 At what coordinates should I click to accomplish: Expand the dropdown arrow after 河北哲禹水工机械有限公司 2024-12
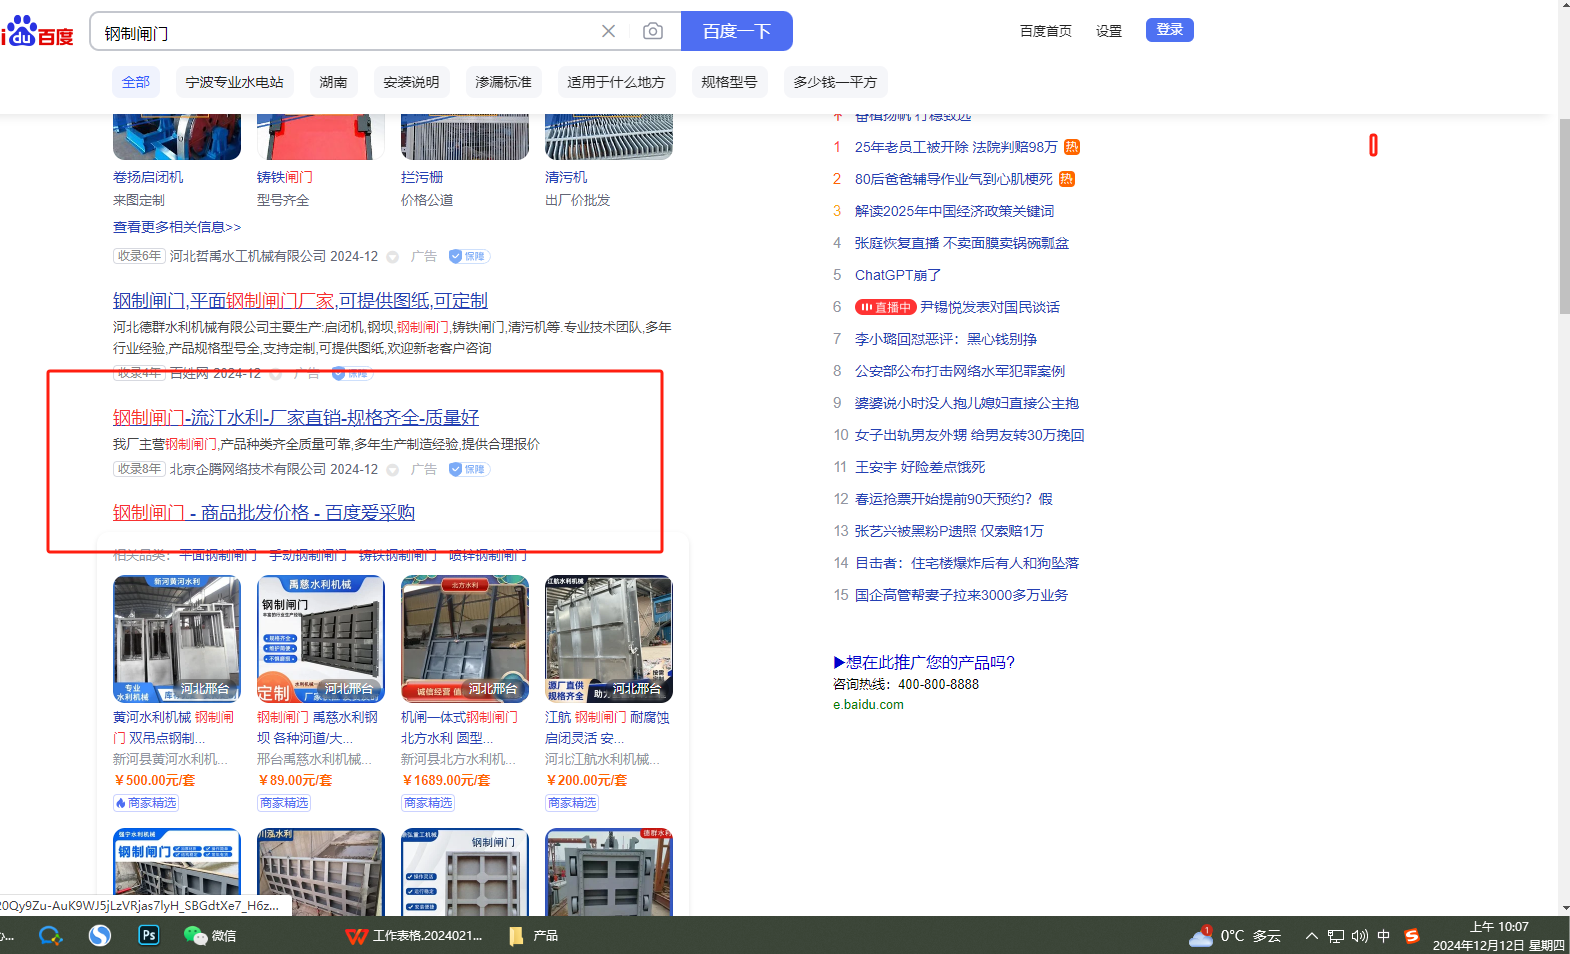[393, 257]
